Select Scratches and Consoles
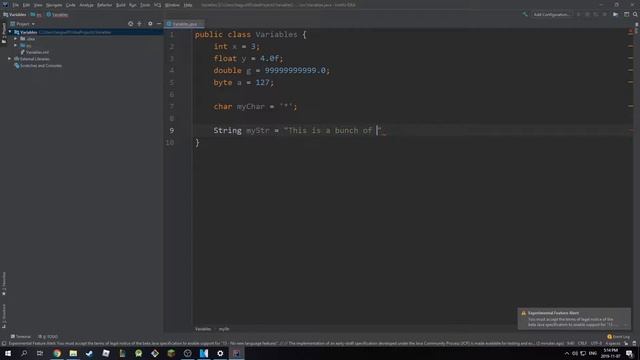Image resolution: width=640 pixels, height=360 pixels. pyautogui.click(x=38, y=65)
